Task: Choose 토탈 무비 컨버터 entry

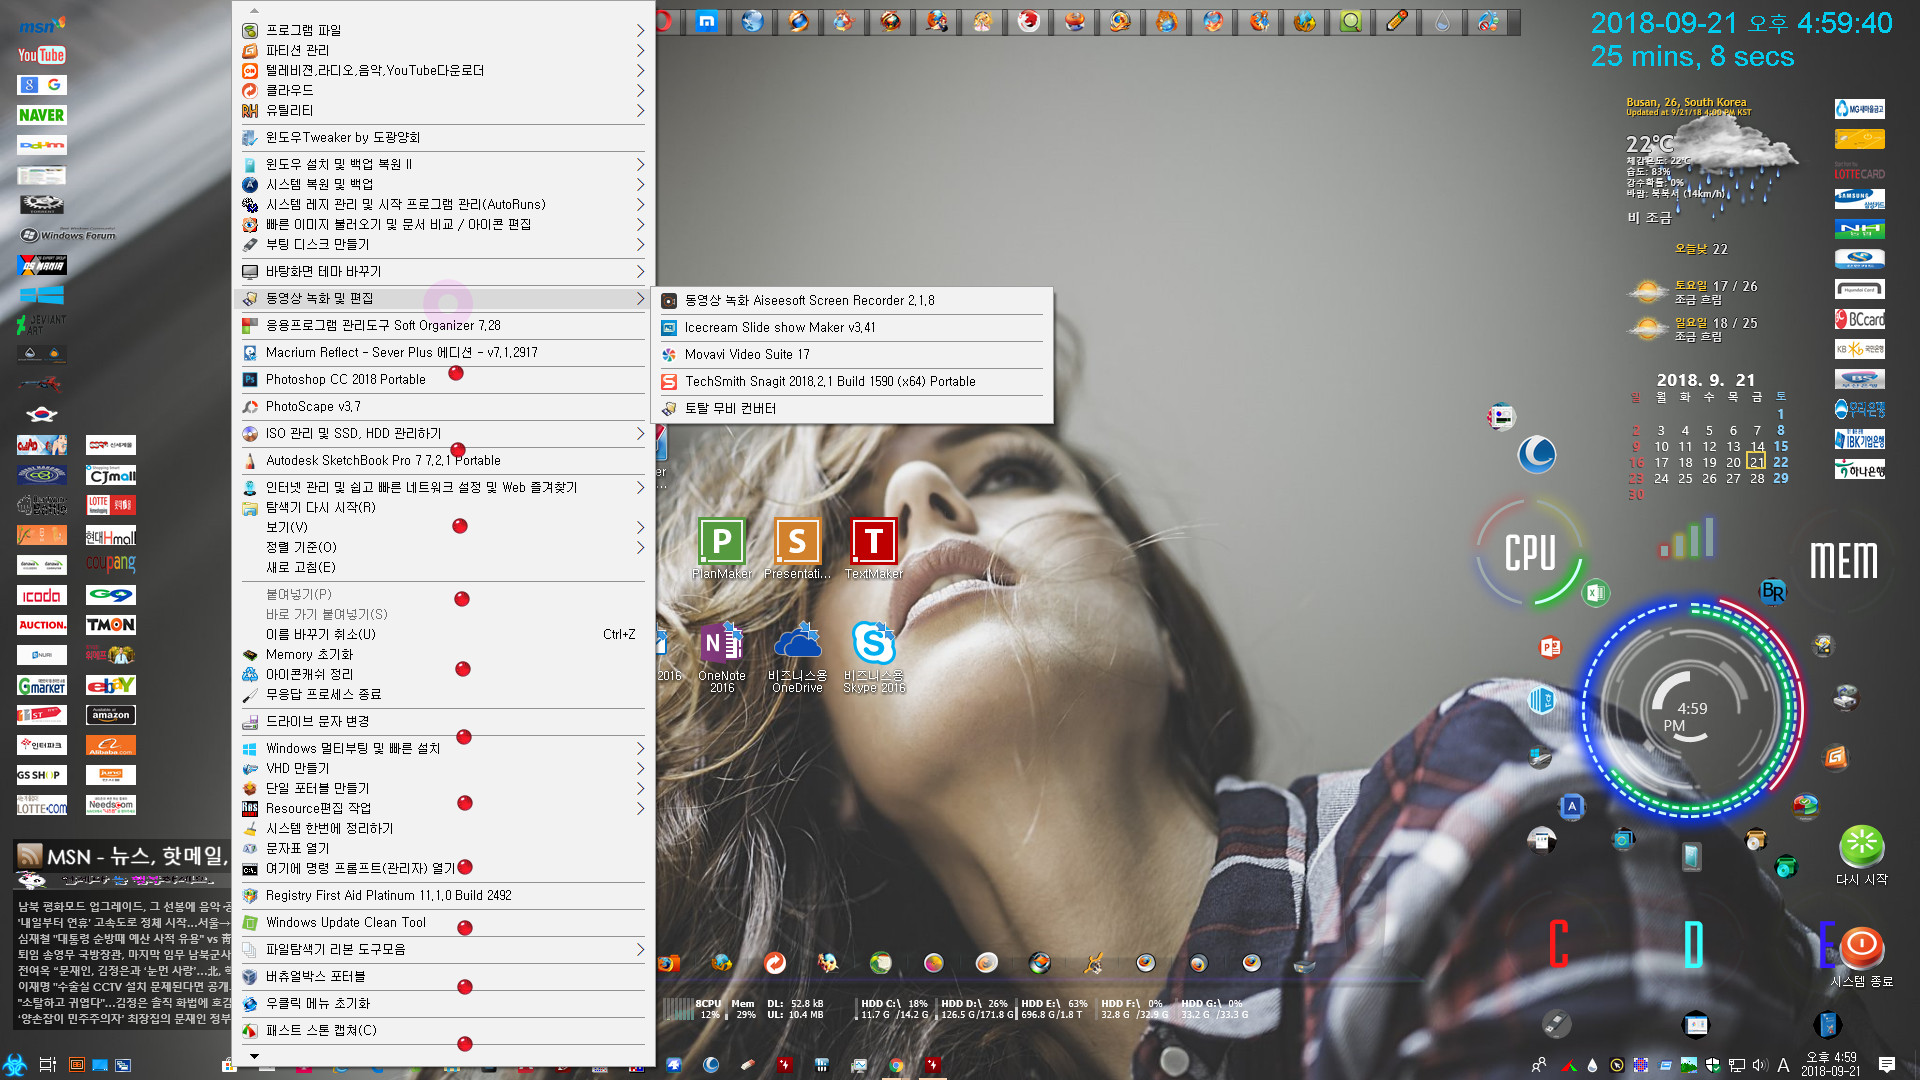Action: (x=852, y=408)
